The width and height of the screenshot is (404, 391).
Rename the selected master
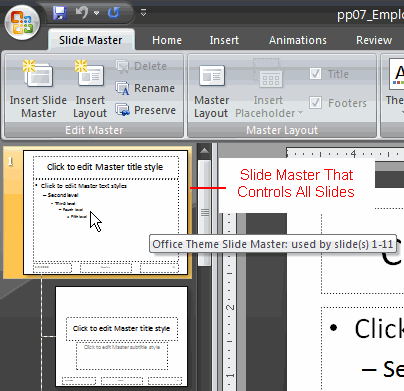pyautogui.click(x=145, y=88)
